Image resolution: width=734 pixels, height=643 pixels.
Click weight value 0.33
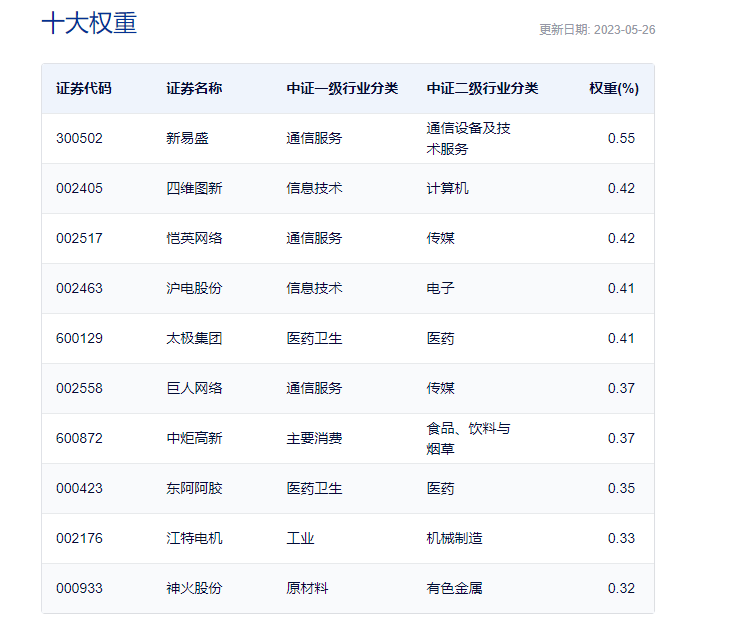click(621, 539)
